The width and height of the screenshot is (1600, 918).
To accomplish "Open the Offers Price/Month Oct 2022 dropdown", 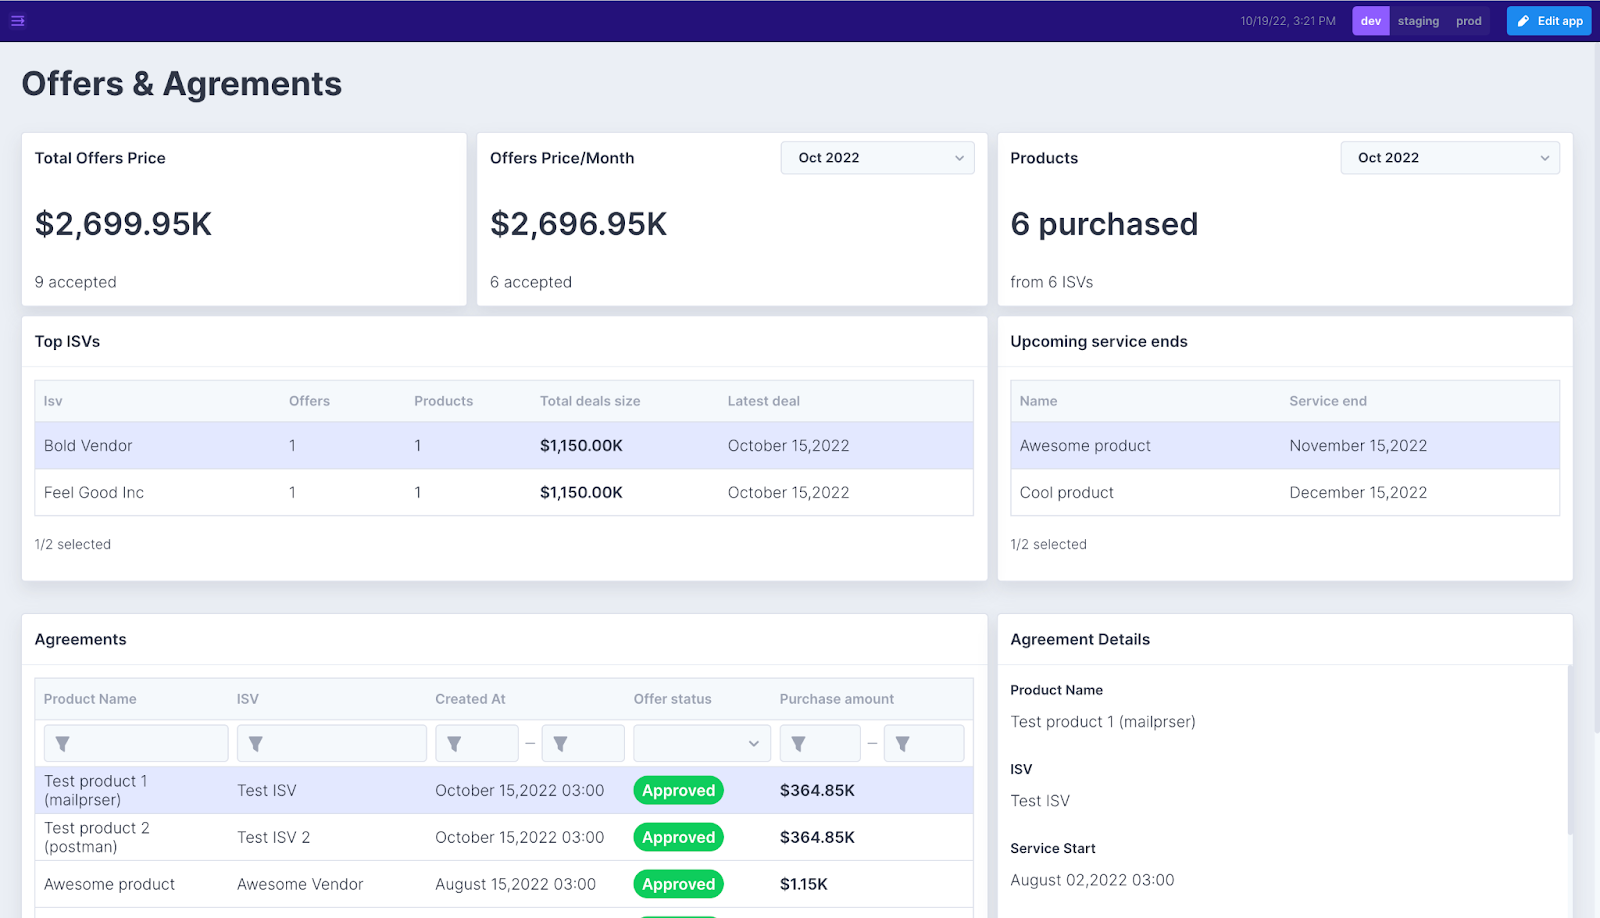I will point(877,158).
